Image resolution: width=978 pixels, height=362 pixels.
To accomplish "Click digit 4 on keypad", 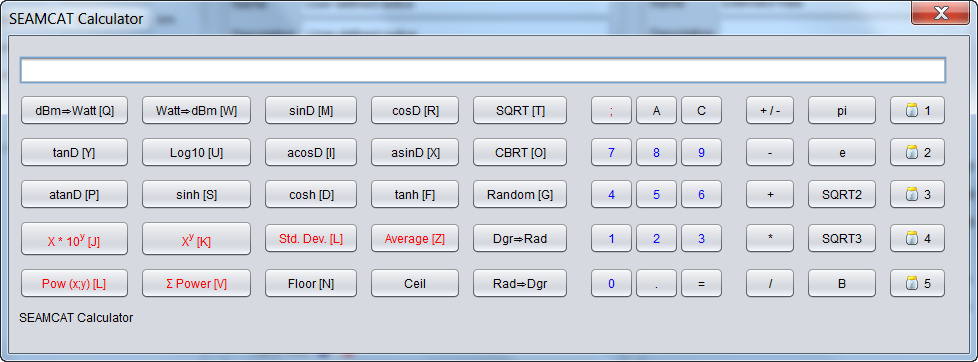I will [611, 194].
